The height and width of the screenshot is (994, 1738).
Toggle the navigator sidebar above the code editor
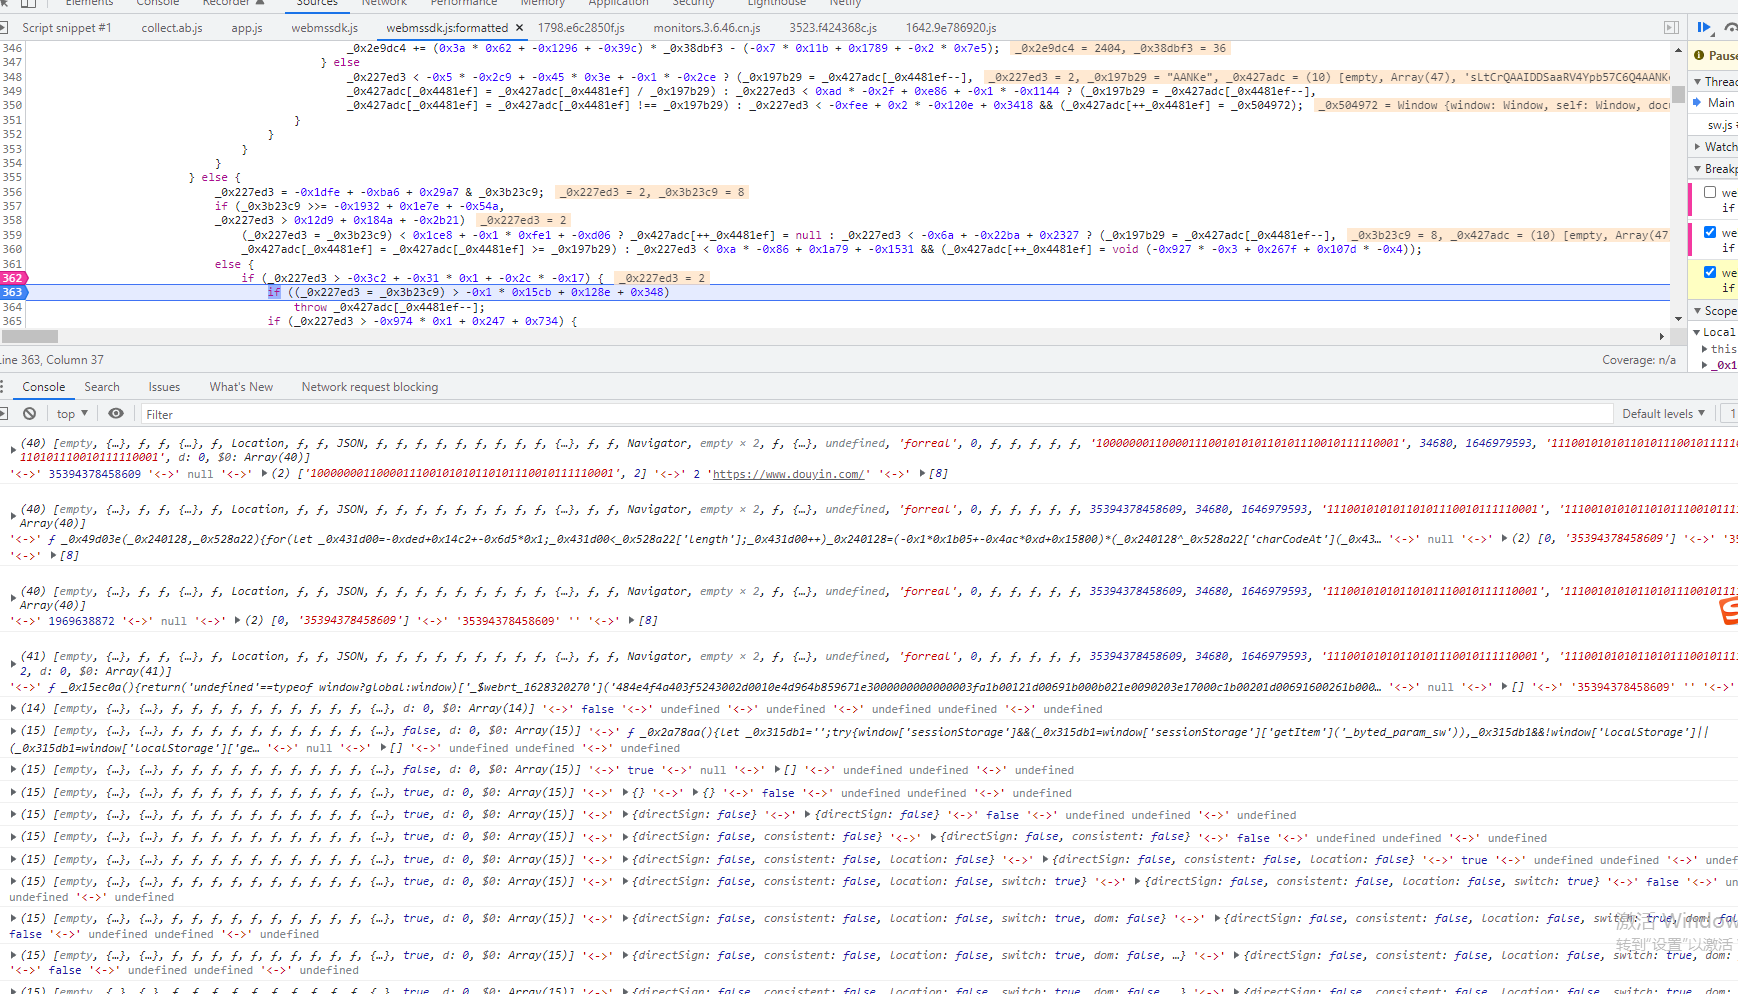tap(4, 27)
